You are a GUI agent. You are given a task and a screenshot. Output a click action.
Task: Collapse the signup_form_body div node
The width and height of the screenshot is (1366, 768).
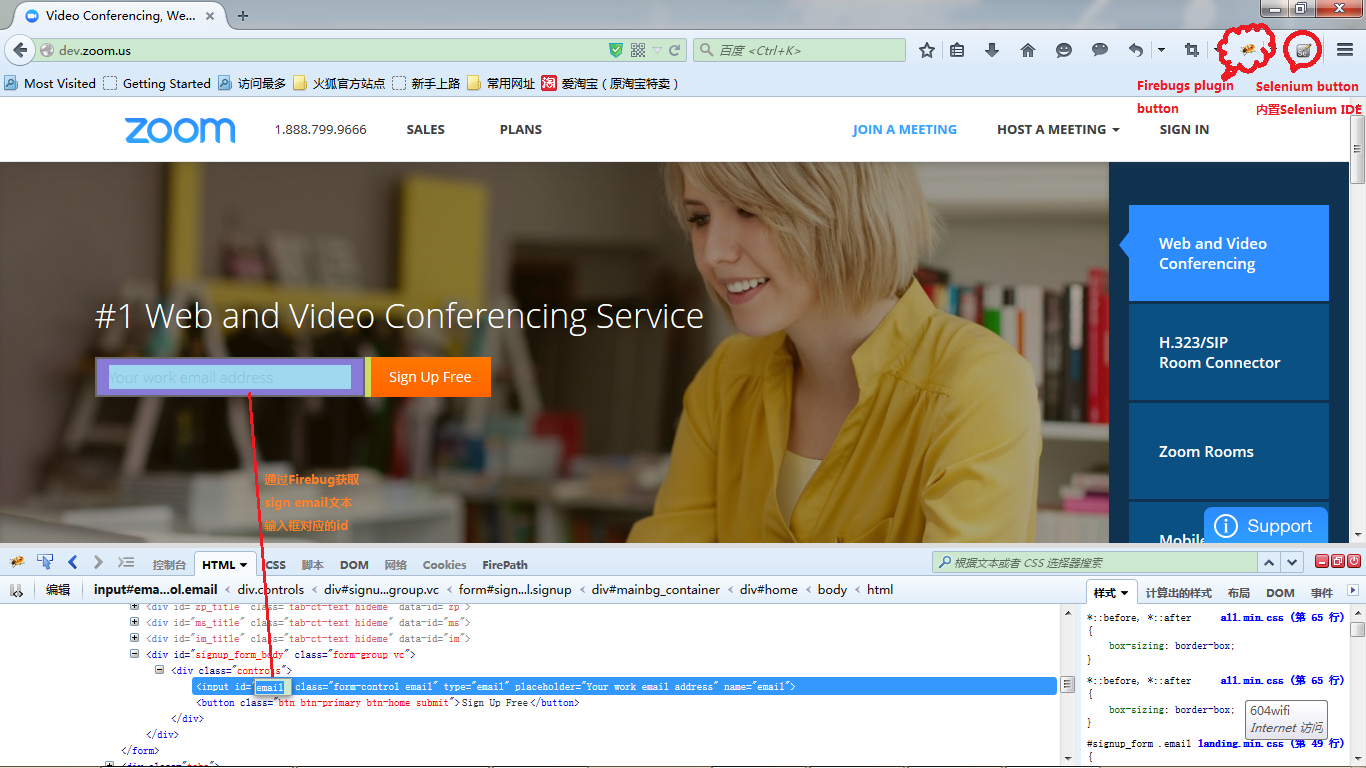pyautogui.click(x=135, y=654)
